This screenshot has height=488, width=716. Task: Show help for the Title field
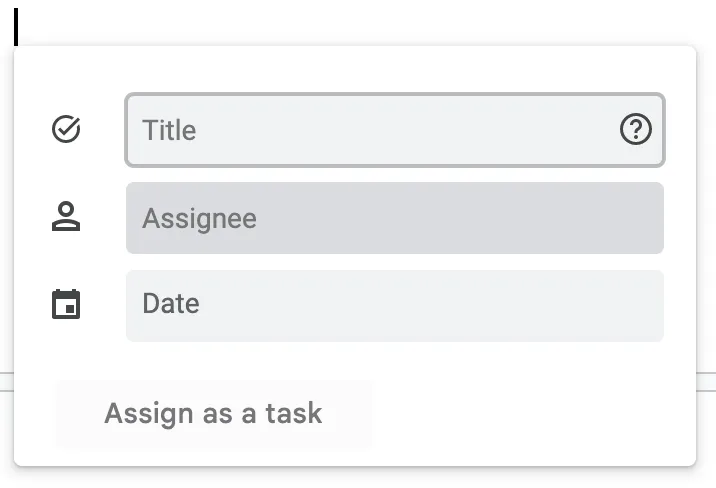point(636,129)
